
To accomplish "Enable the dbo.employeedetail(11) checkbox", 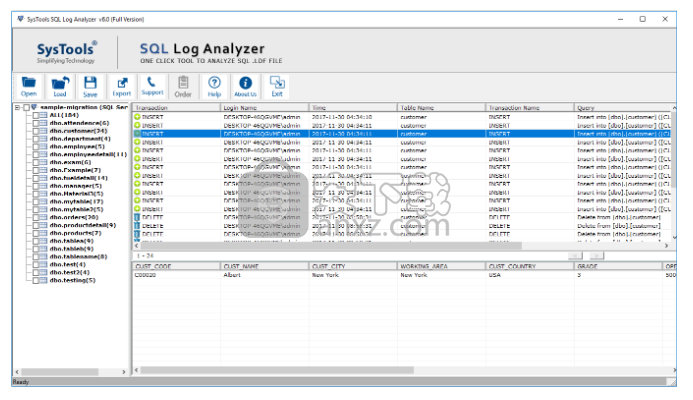I will tap(36, 155).
